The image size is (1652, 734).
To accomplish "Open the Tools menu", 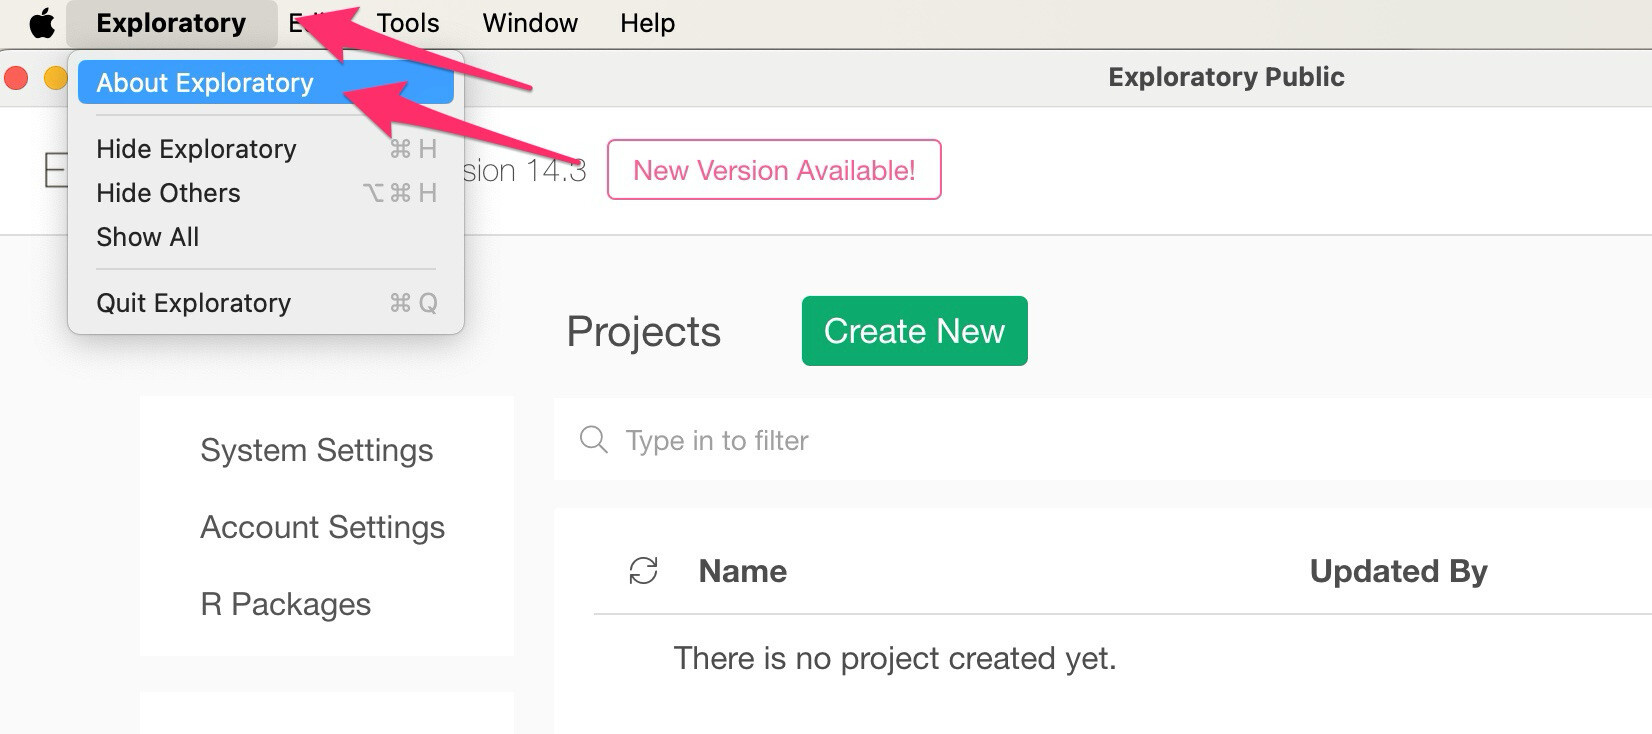I will 408,23.
